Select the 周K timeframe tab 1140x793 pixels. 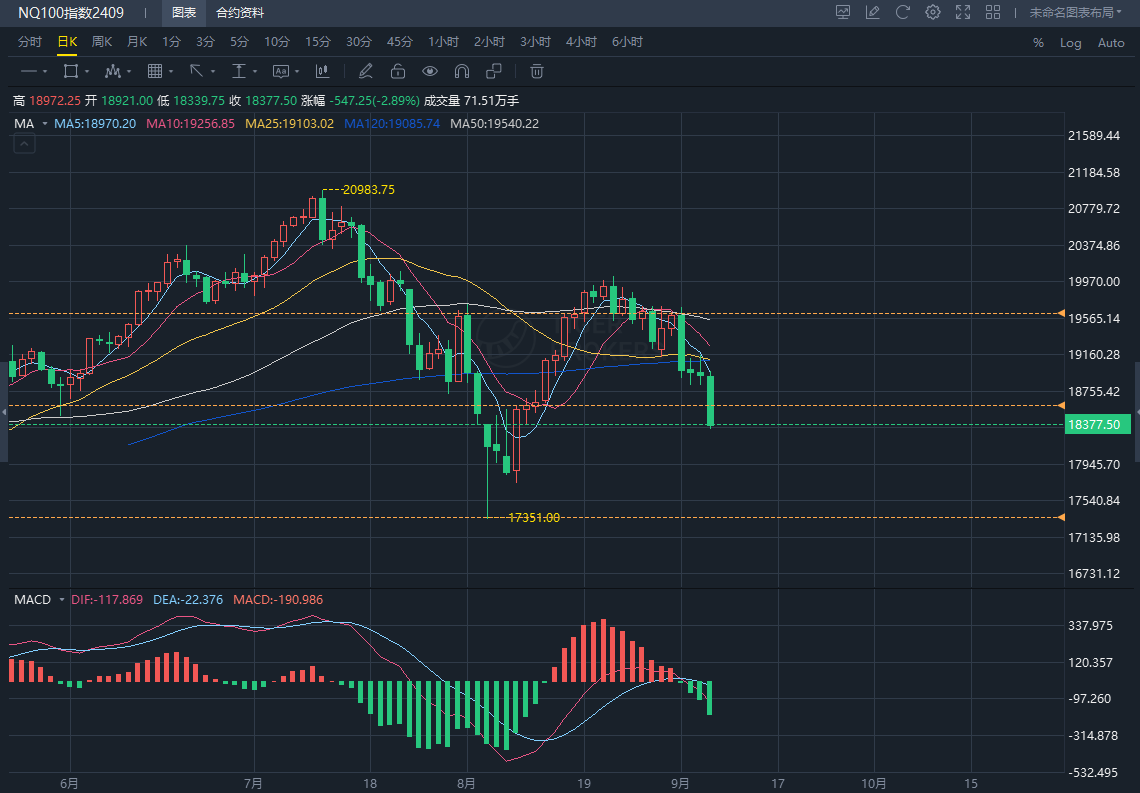coord(102,42)
